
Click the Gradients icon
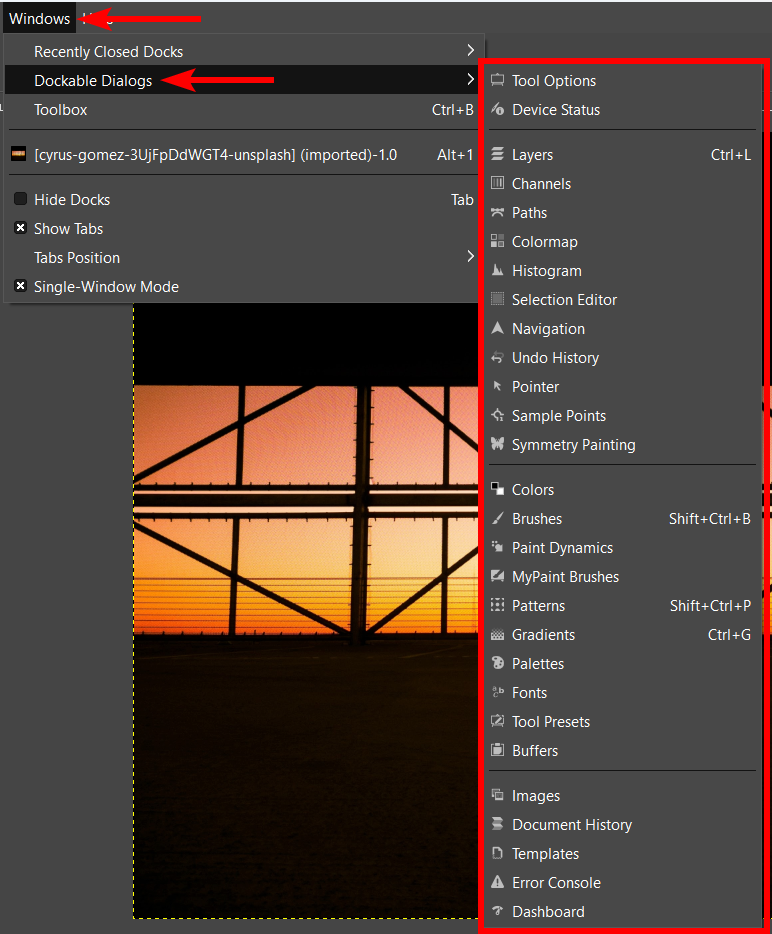tap(497, 635)
